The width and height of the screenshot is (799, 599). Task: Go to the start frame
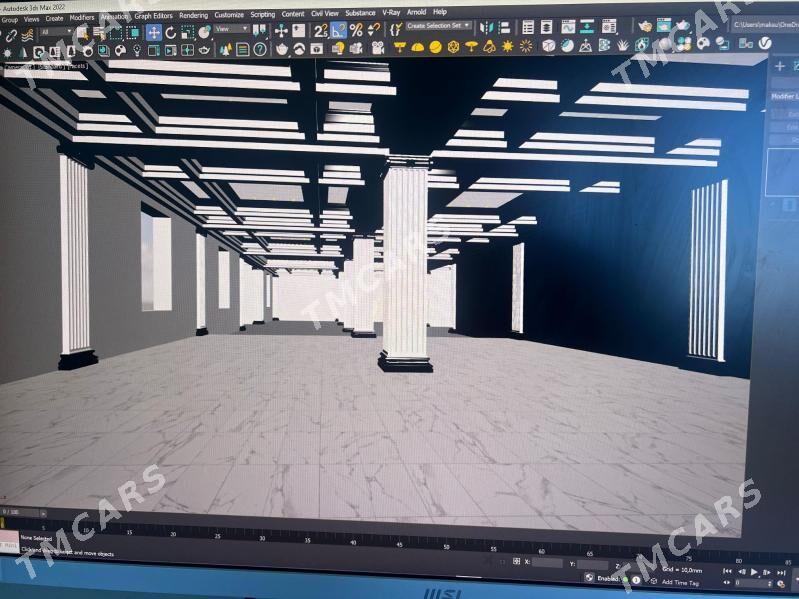728,572
